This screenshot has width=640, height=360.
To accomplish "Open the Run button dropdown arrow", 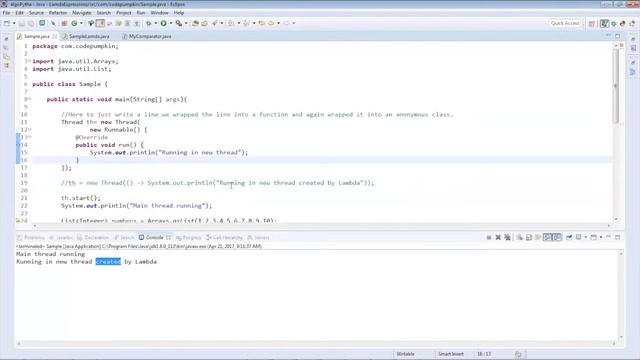I will (171, 23).
